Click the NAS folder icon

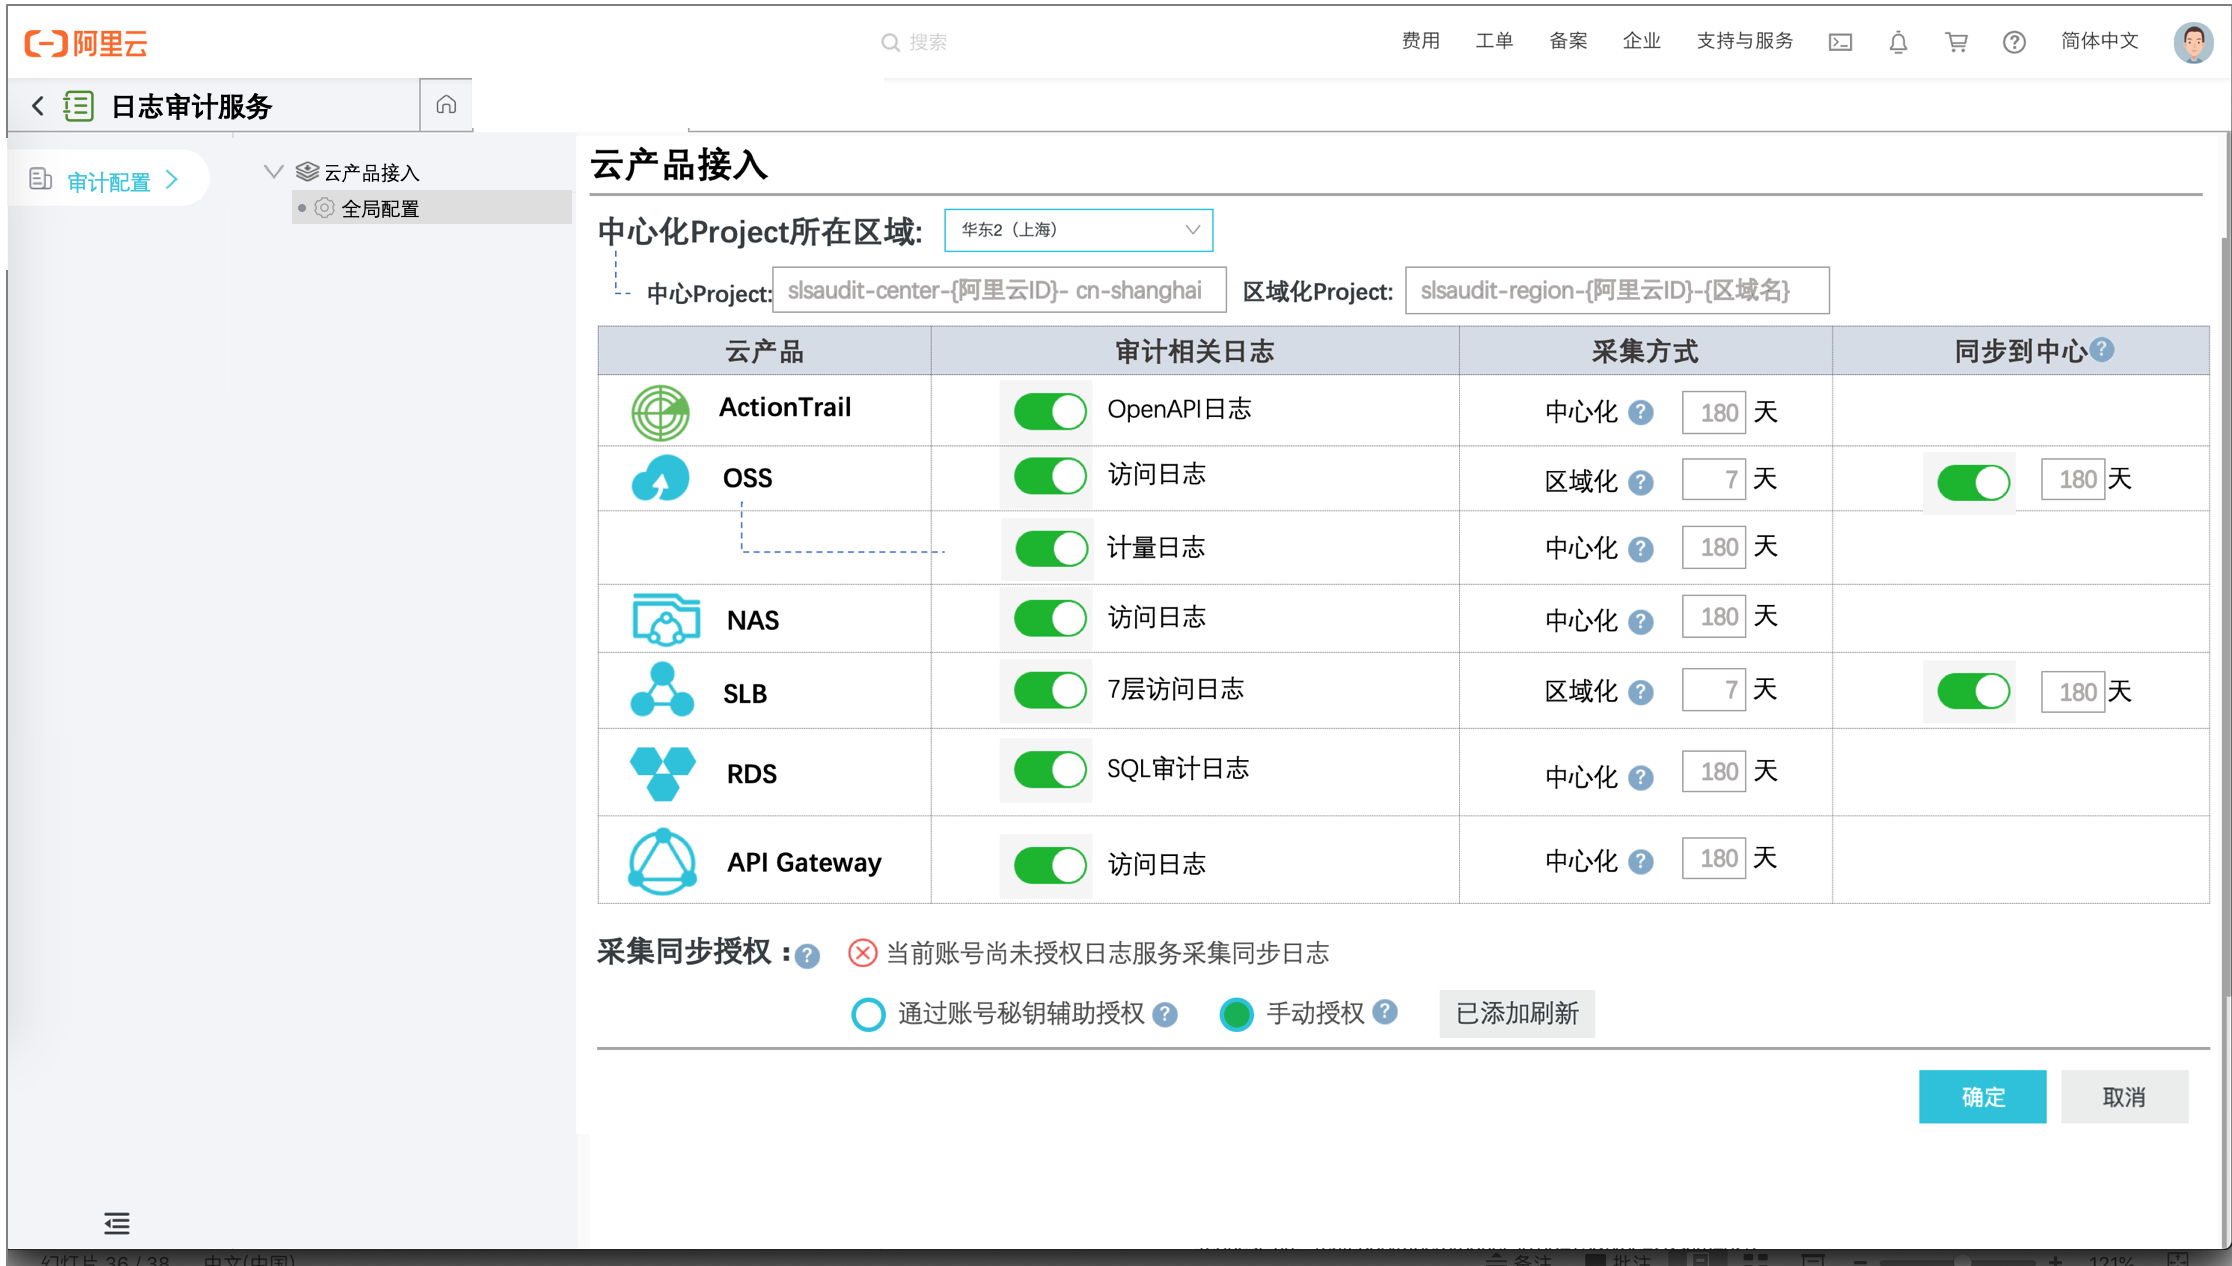[x=666, y=619]
